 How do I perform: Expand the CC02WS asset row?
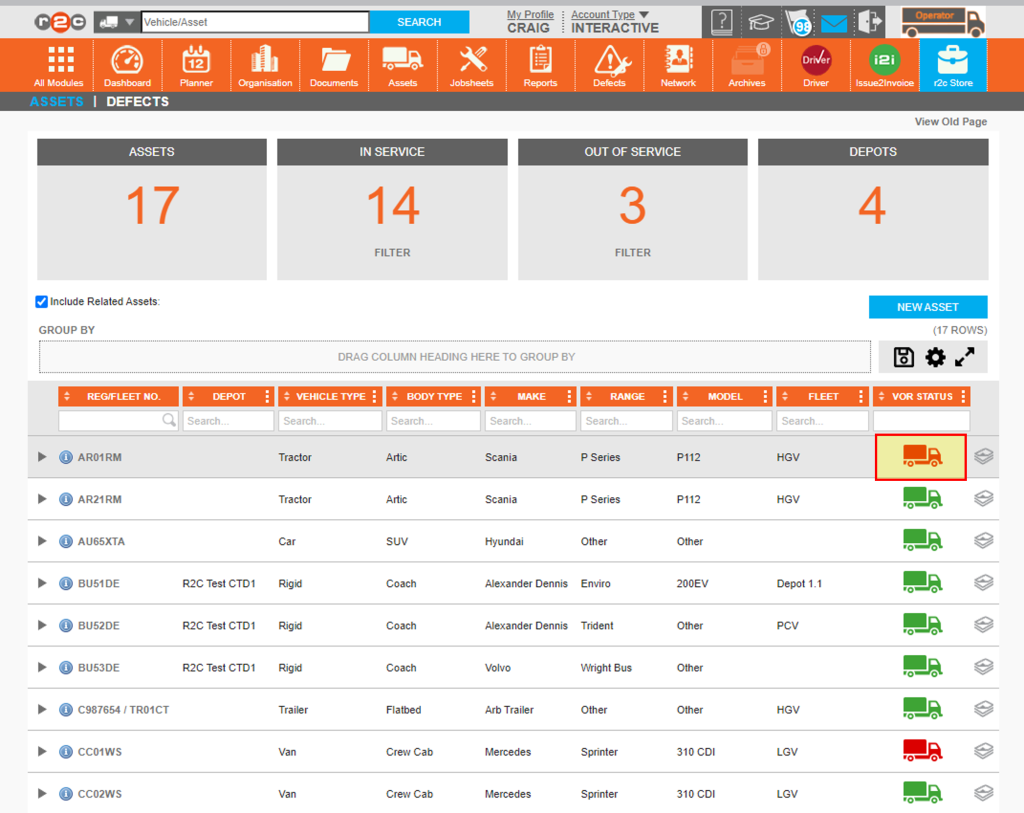42,793
